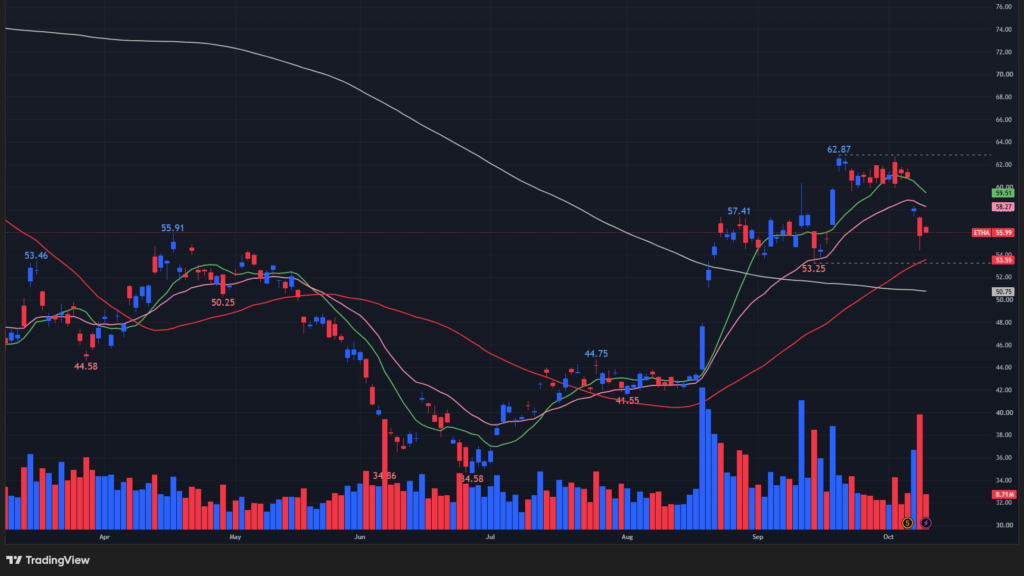This screenshot has height=576, width=1024.
Task: Select the gray 50.75 moving average label
Action: [1002, 292]
